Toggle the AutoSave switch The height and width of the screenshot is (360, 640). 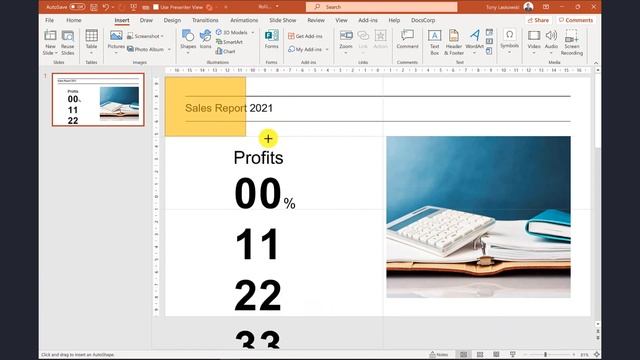tap(77, 7)
